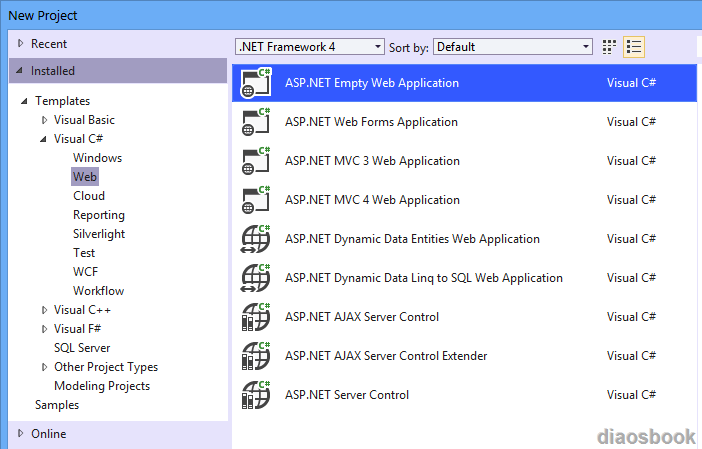Screen dimensions: 702x449
Task: Click the AJAX Server Control Extender icon
Action: point(256,355)
